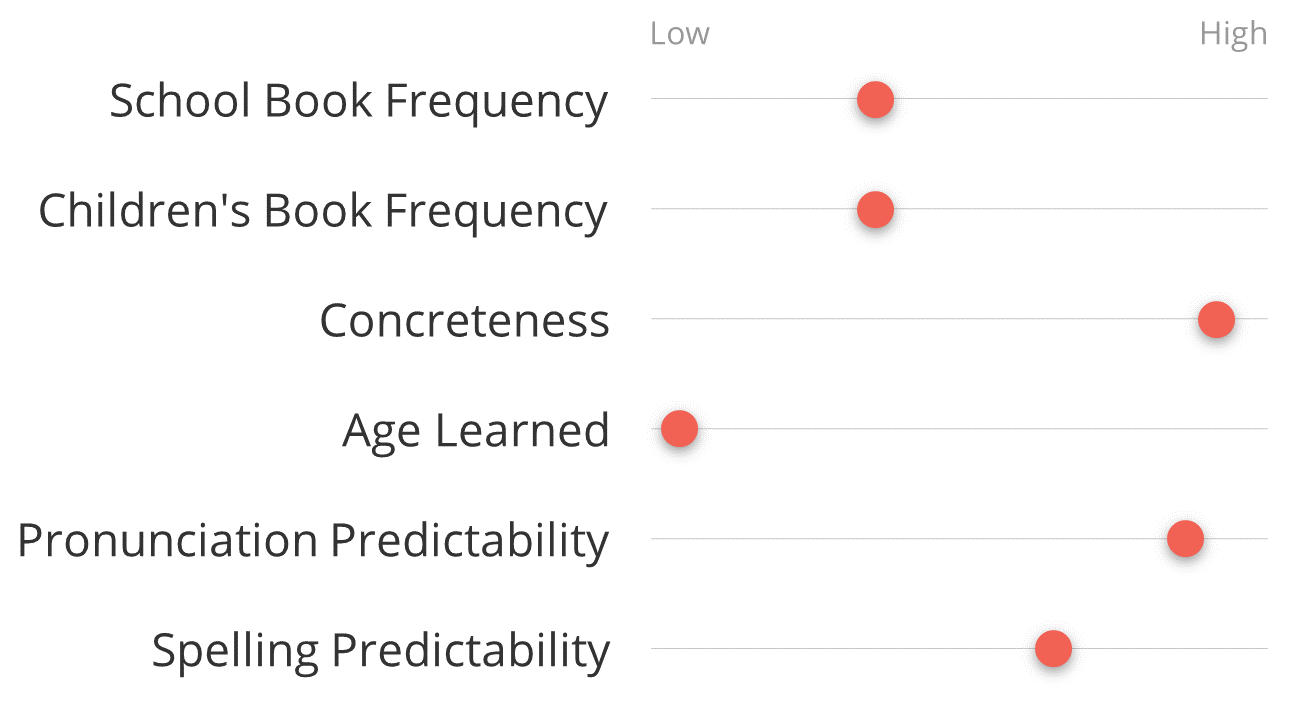Screen dimensions: 1302x710
Task: Click the low end of the Spelling Predictability line
Action: 656,649
